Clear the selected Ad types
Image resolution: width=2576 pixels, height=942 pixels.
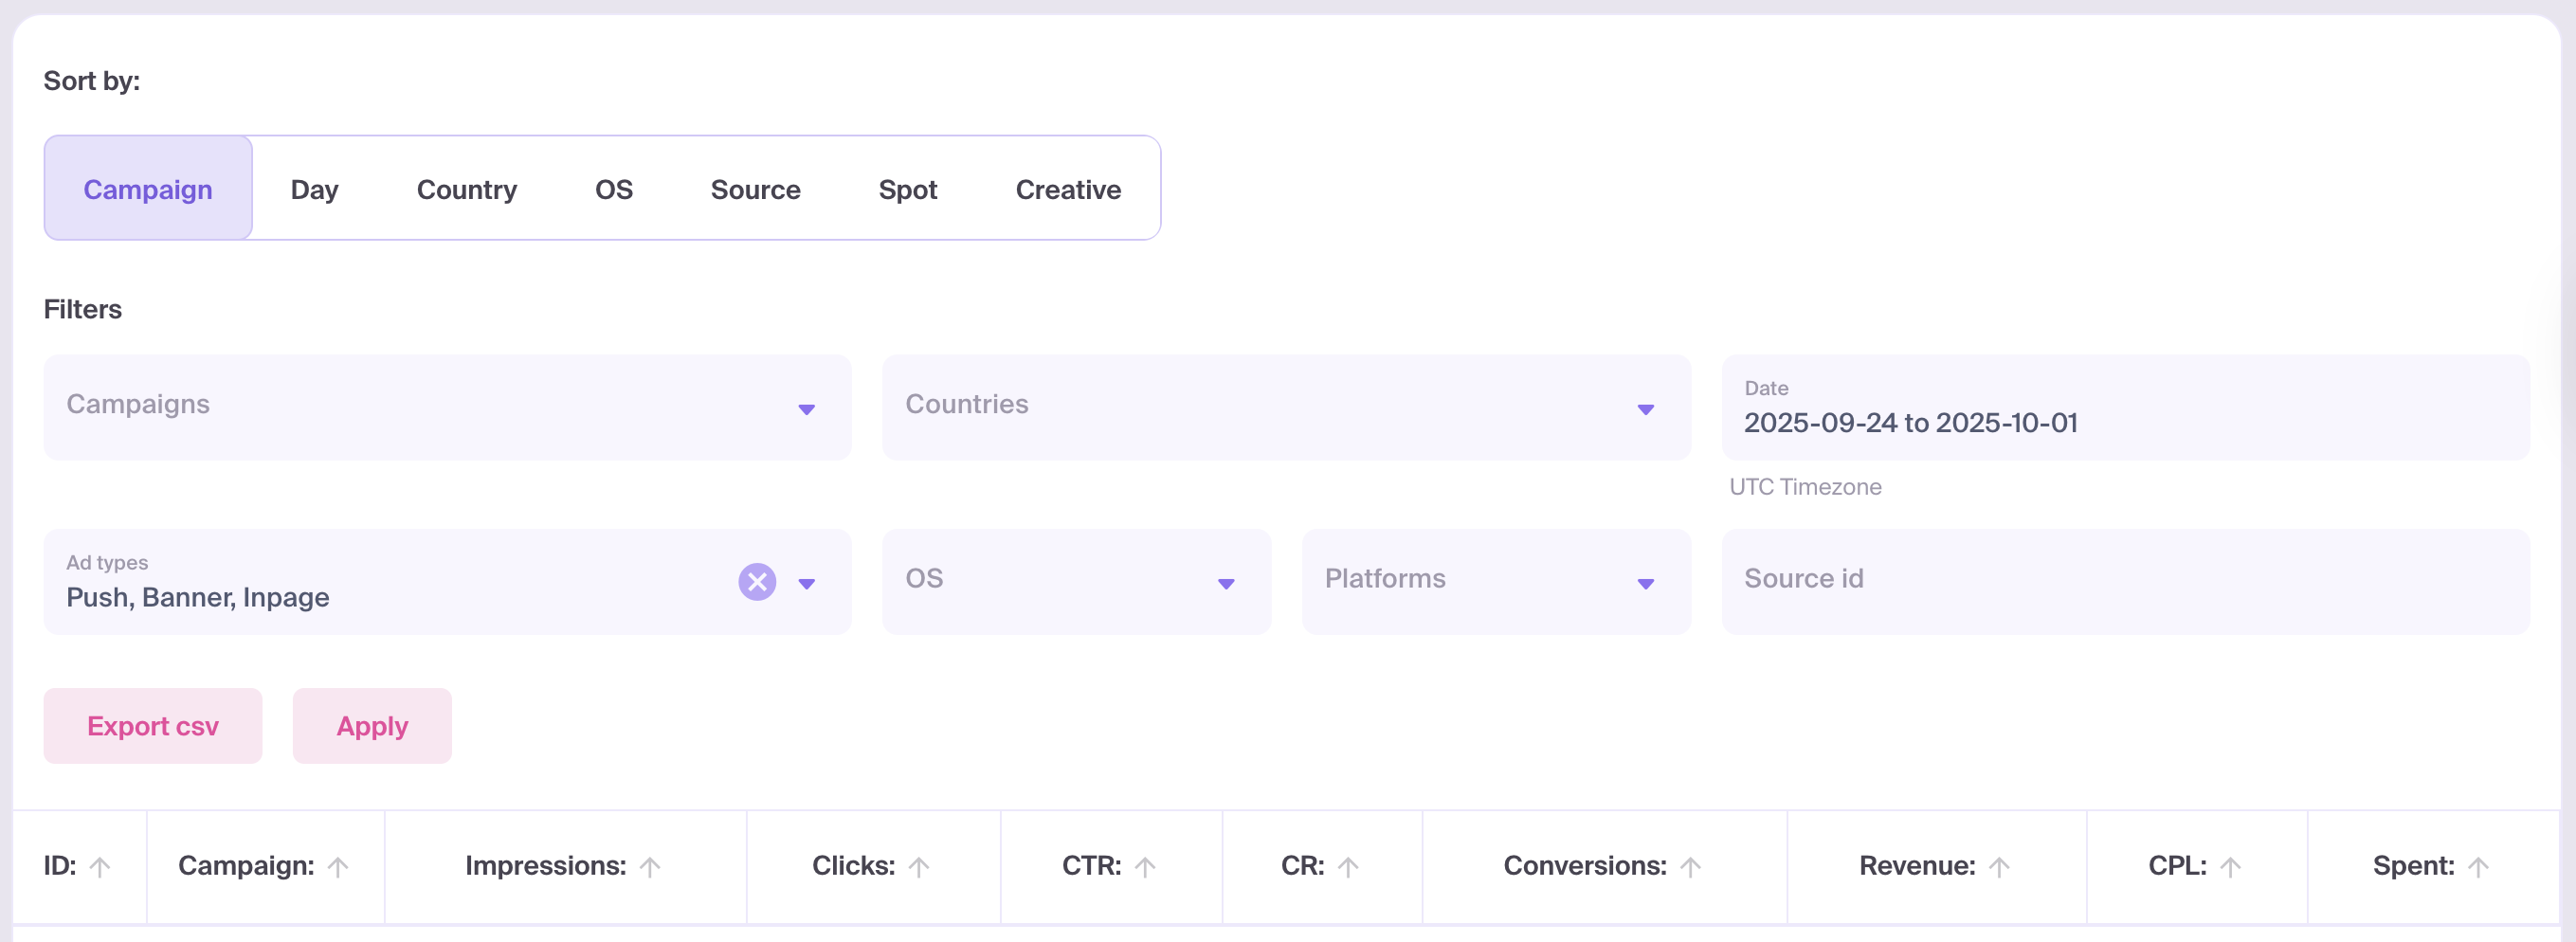click(757, 582)
